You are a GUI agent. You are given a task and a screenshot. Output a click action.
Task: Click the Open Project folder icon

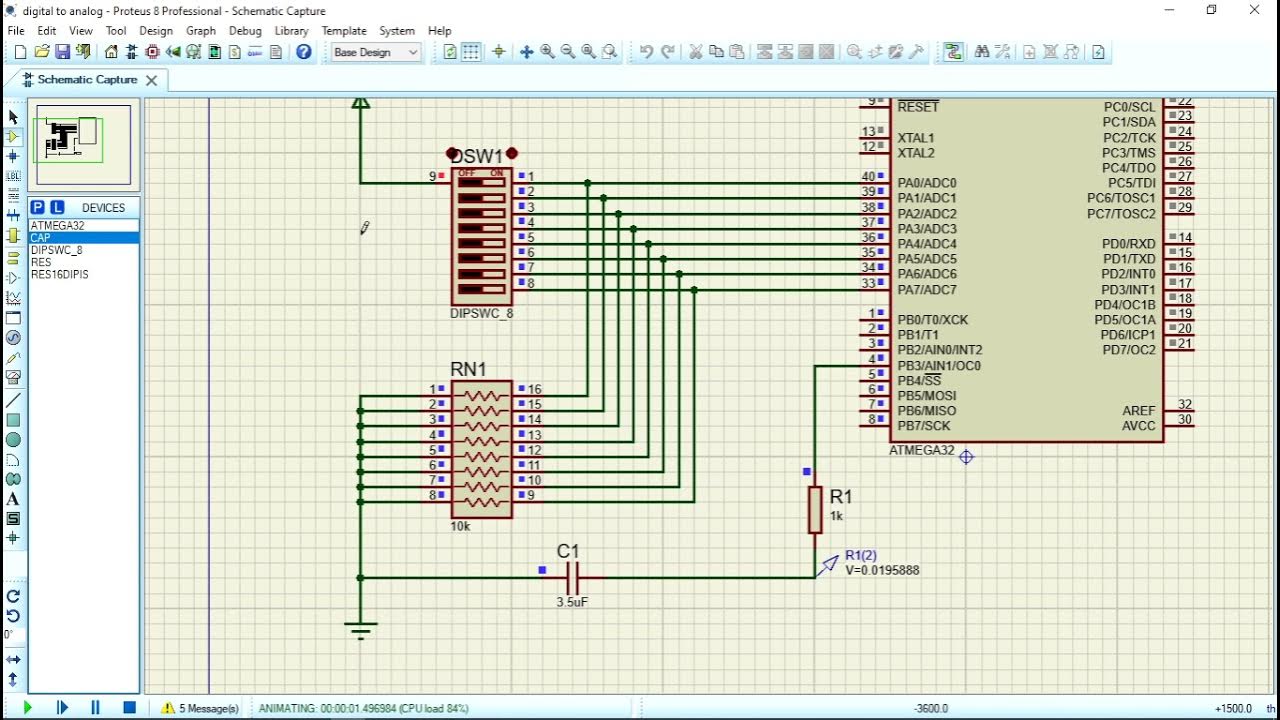pyautogui.click(x=41, y=52)
